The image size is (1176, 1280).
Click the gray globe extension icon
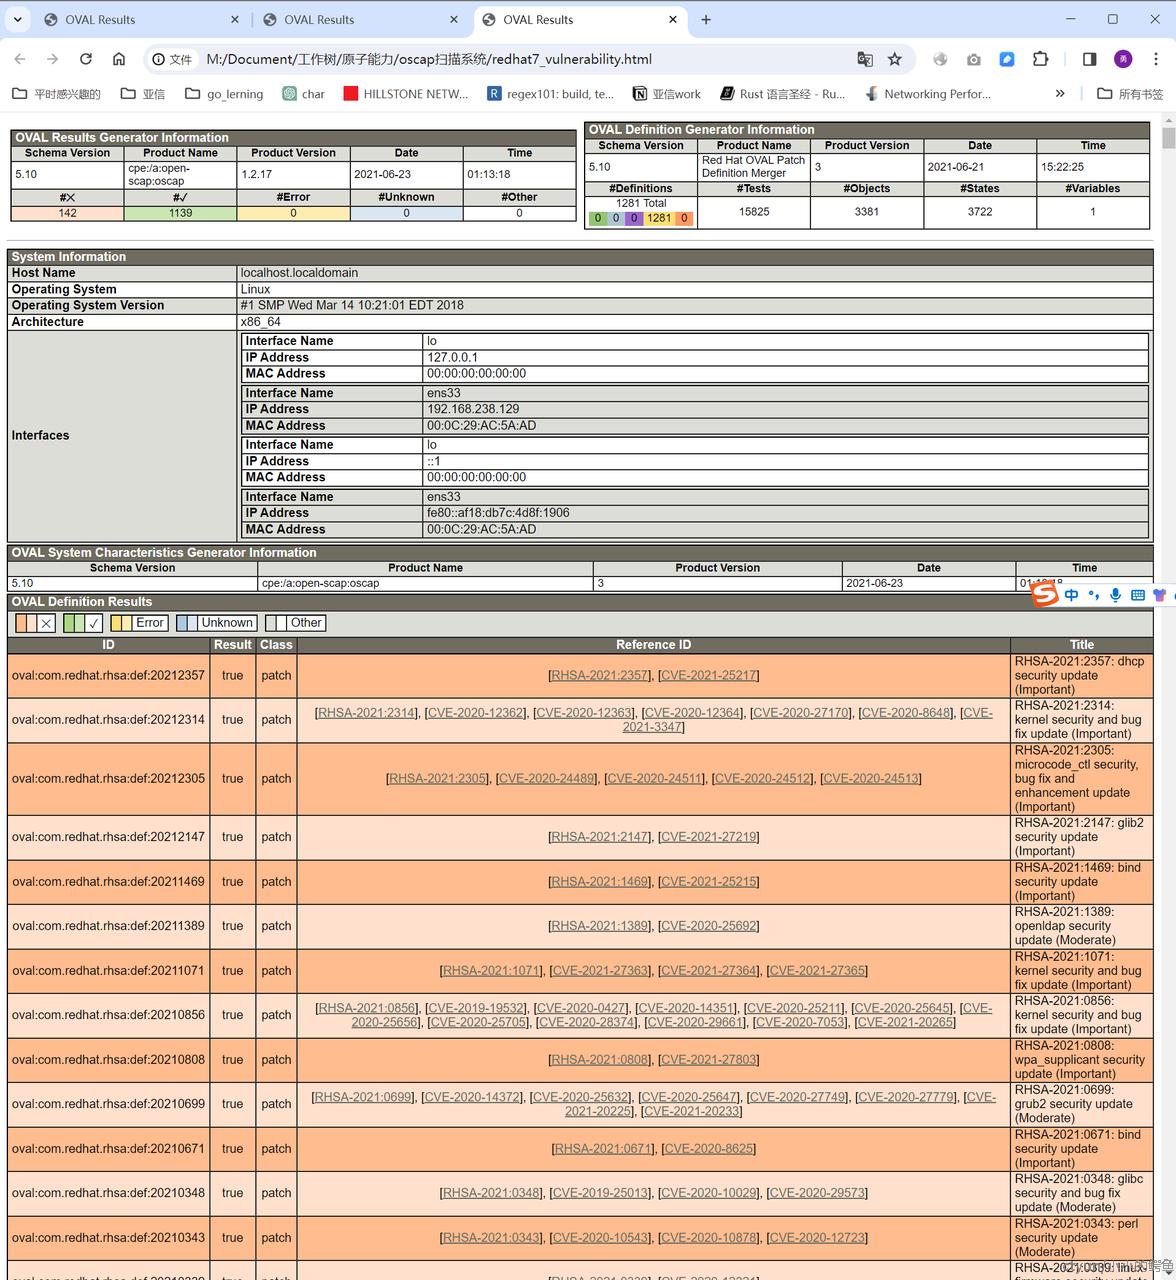tap(940, 59)
